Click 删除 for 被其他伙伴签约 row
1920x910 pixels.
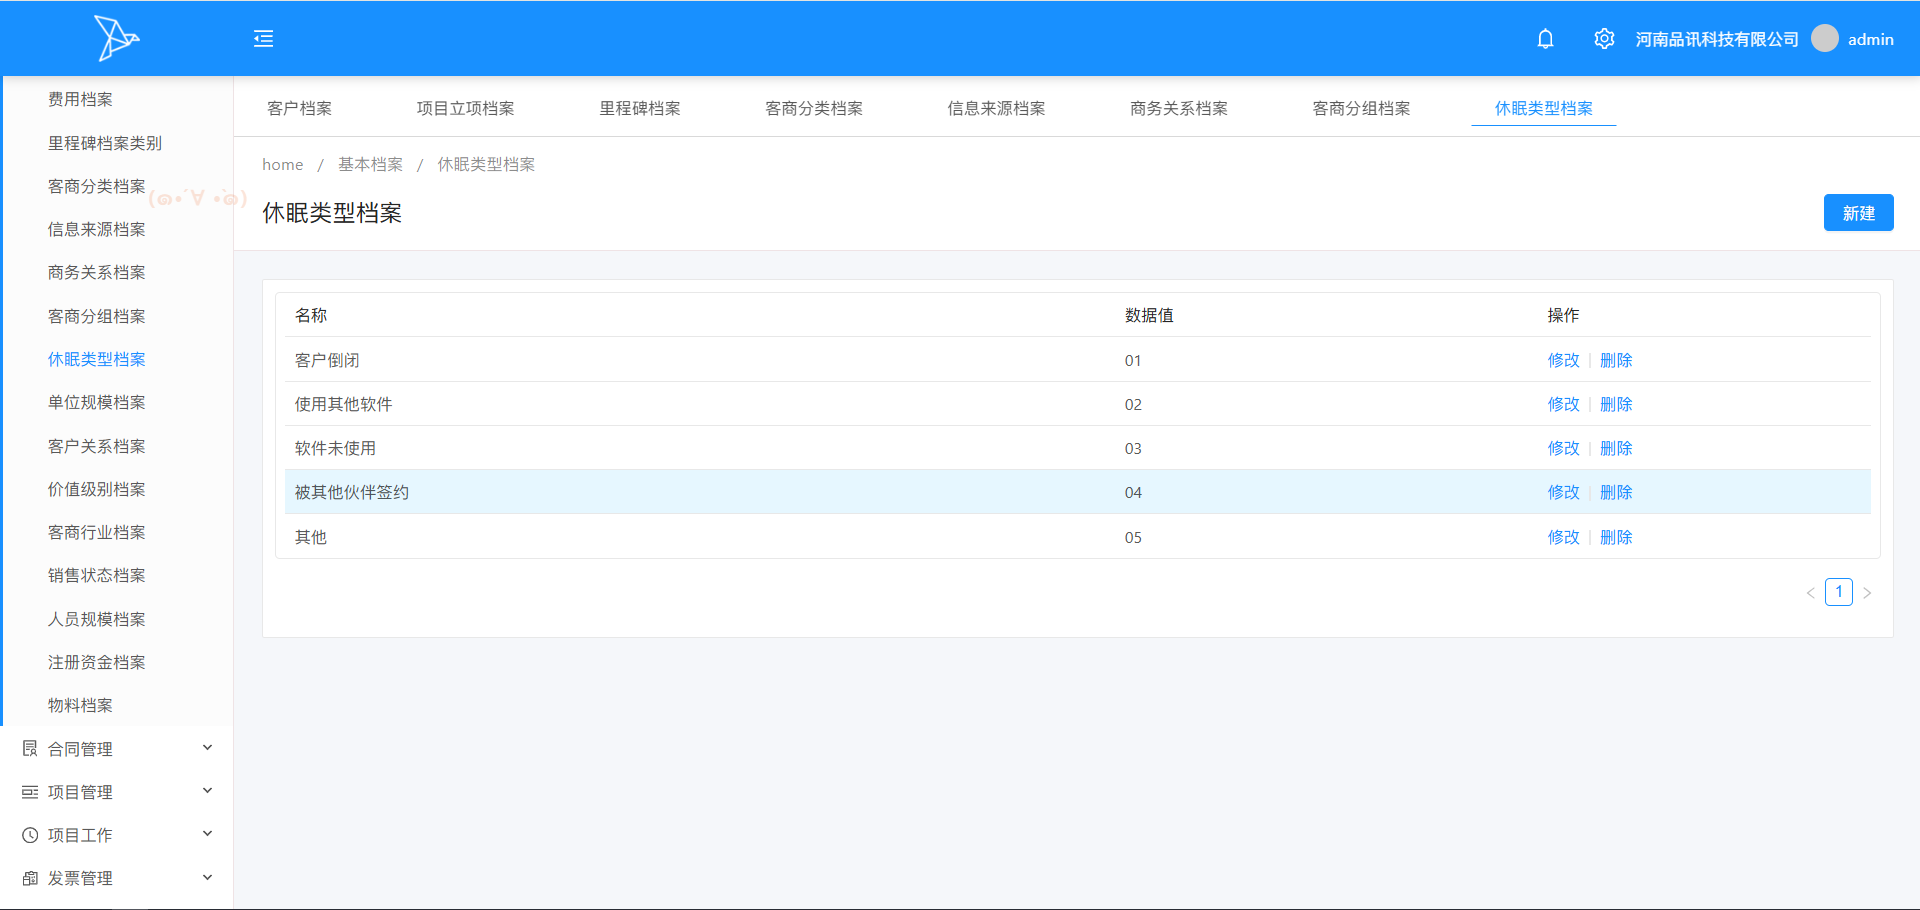(x=1616, y=492)
